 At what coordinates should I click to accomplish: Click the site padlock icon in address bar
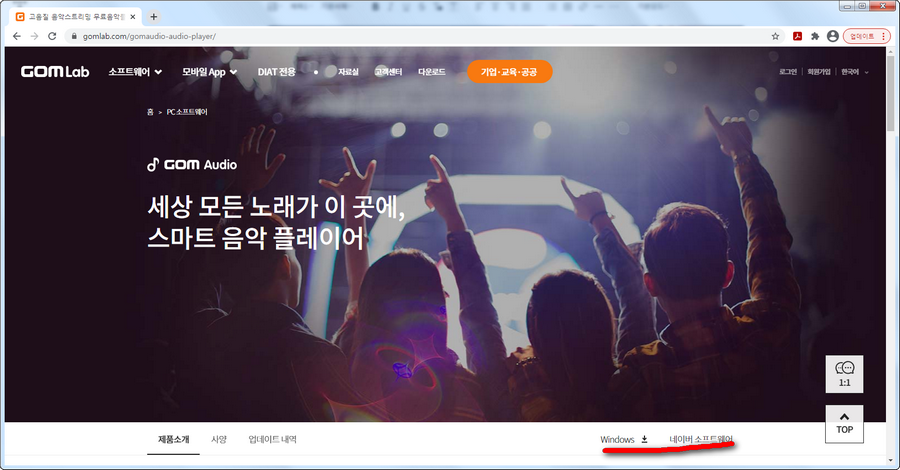pyautogui.click(x=74, y=36)
